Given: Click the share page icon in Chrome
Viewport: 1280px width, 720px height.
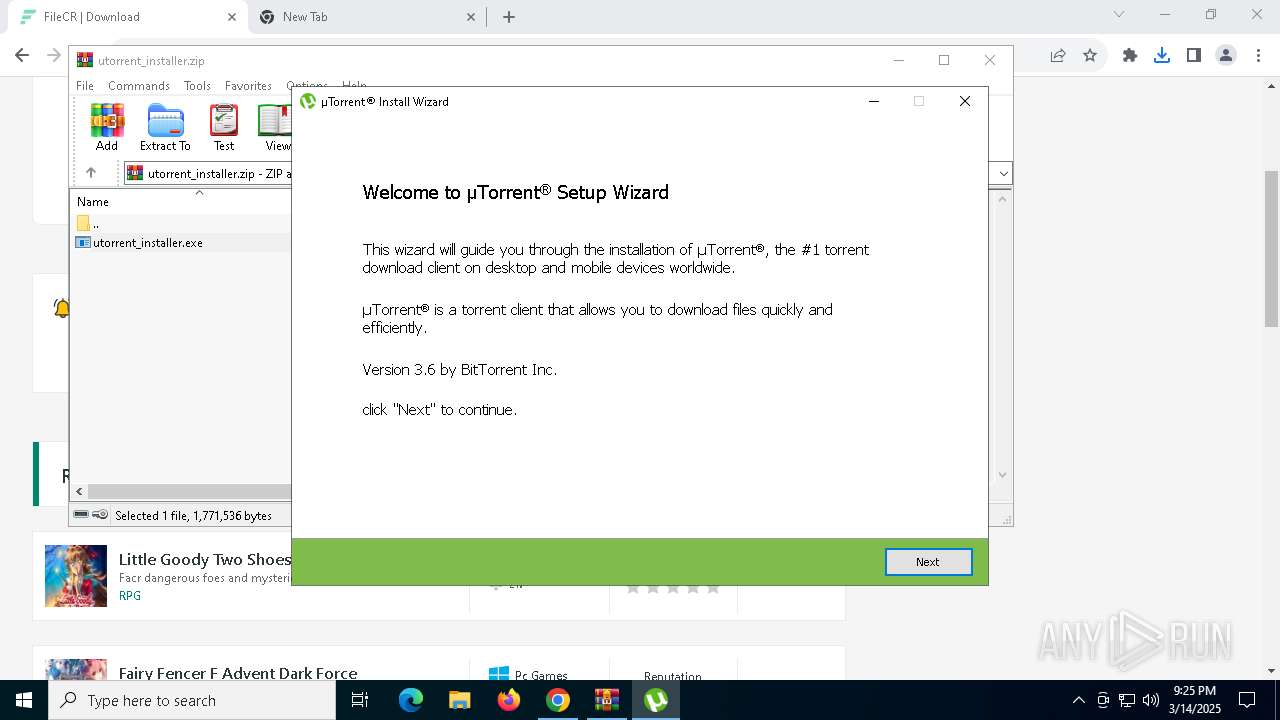Looking at the screenshot, I should 1058,56.
